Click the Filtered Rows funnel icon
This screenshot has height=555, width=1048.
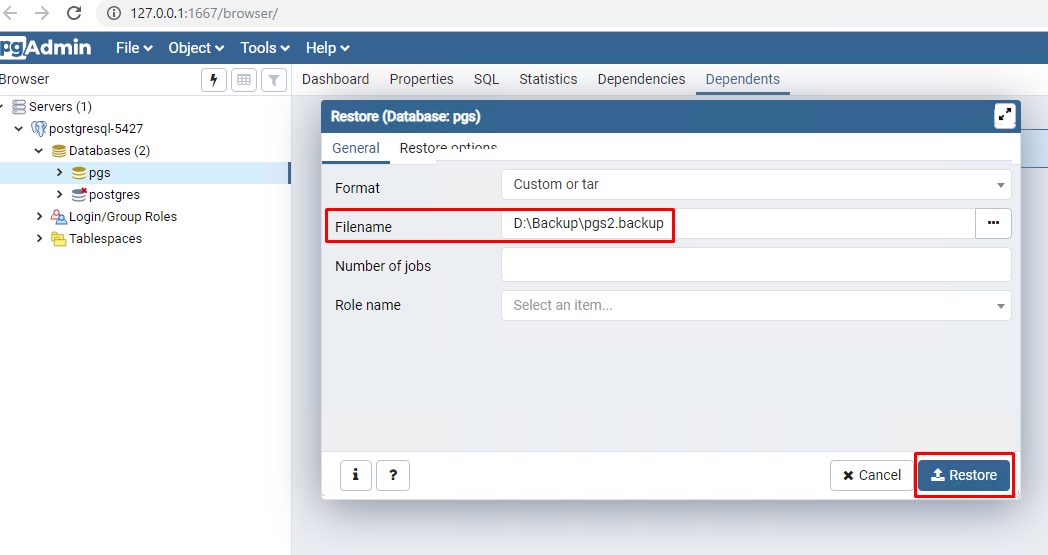point(273,80)
